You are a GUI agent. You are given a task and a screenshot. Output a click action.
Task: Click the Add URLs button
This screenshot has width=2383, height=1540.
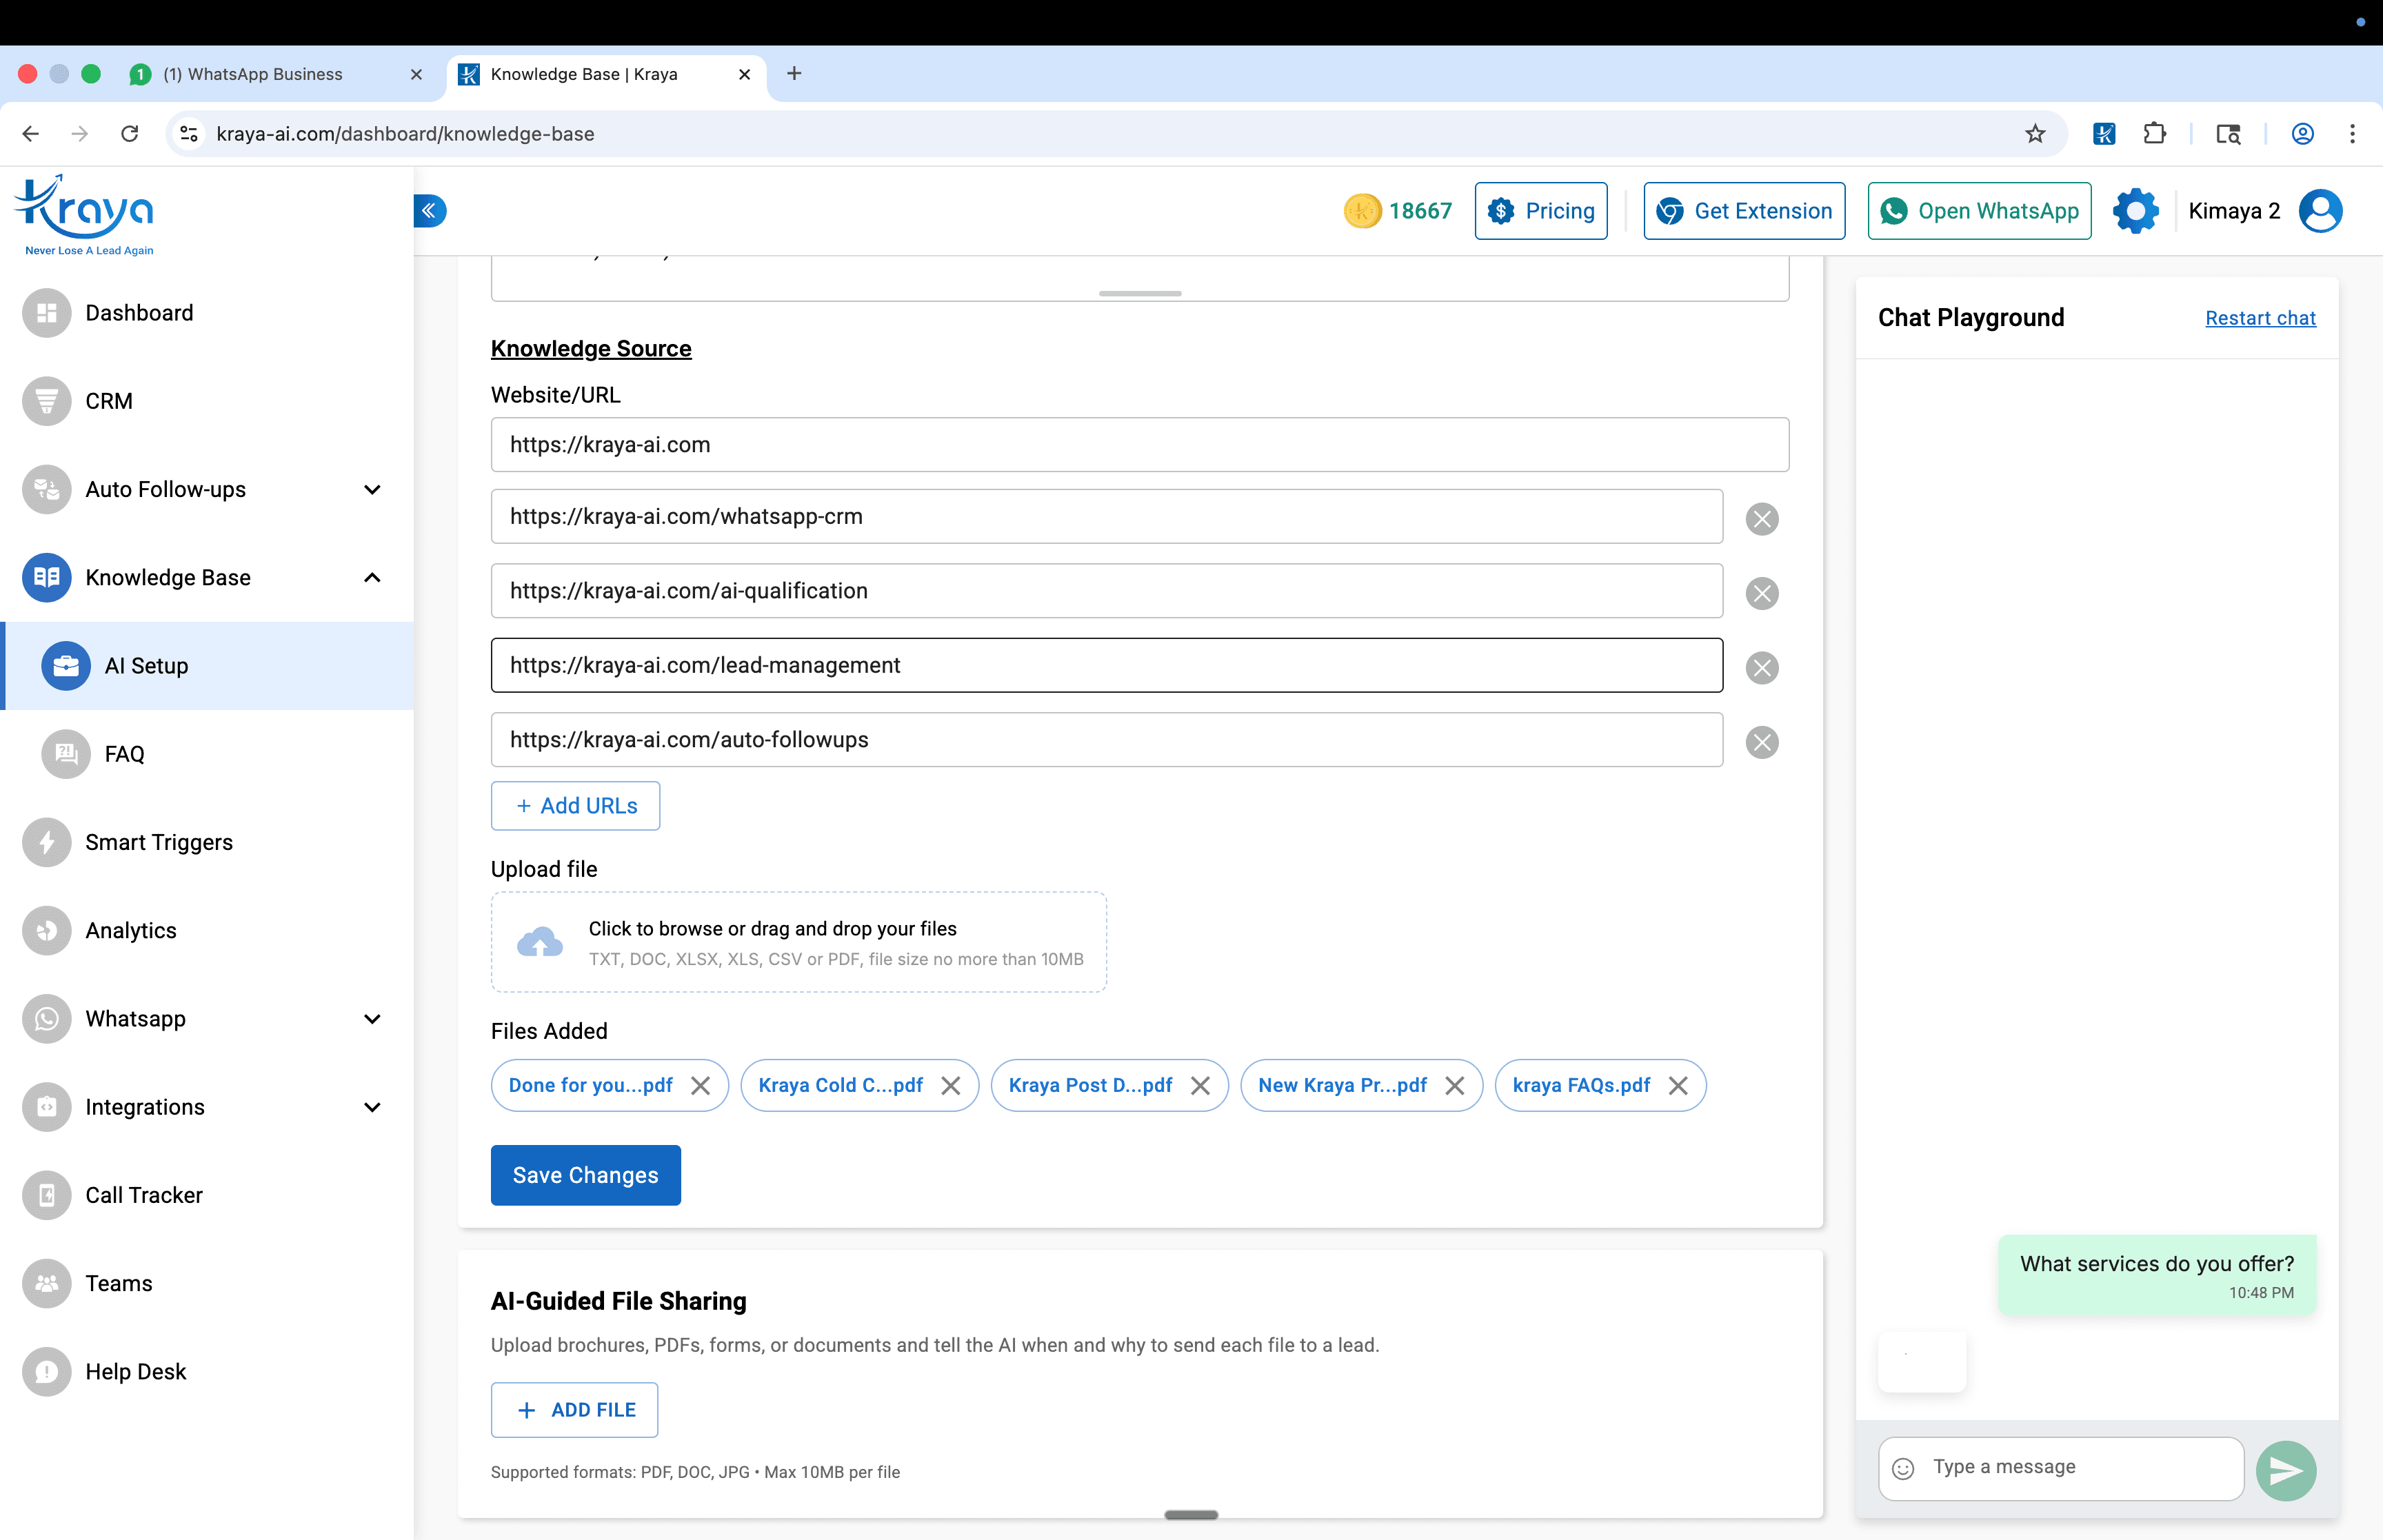(x=575, y=806)
